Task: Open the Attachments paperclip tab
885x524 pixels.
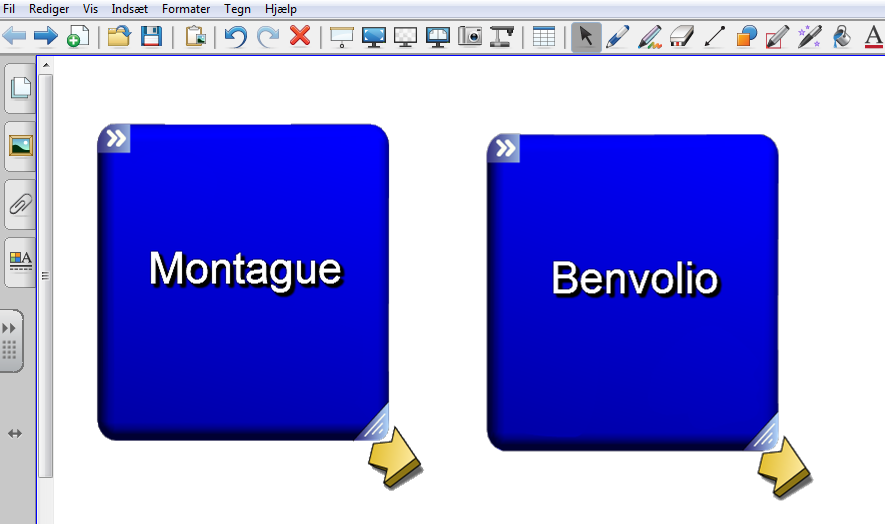Action: point(20,204)
